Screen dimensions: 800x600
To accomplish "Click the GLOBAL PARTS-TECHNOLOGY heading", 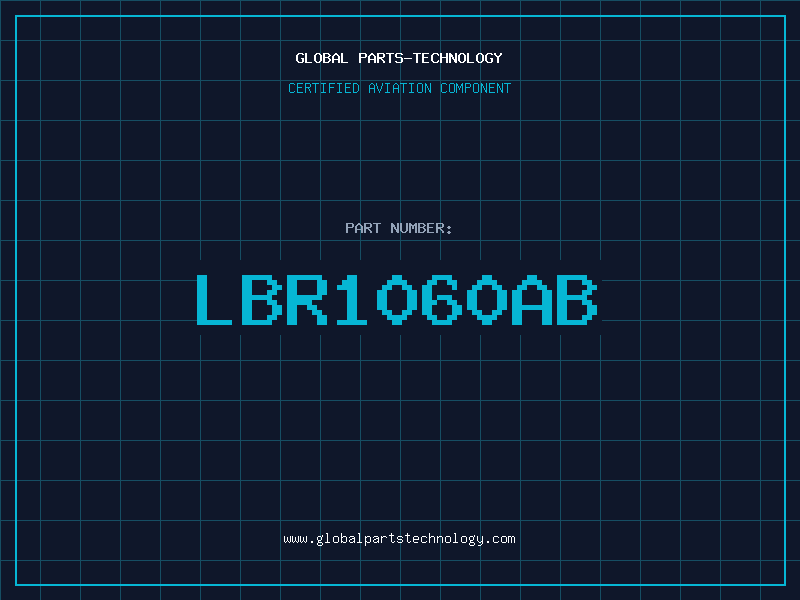I will coord(399,58).
